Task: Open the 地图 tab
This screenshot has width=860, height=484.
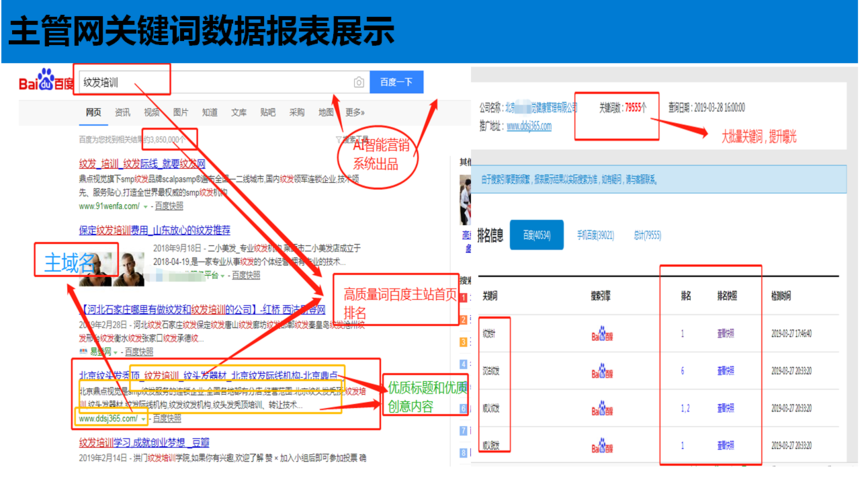Action: coord(326,112)
